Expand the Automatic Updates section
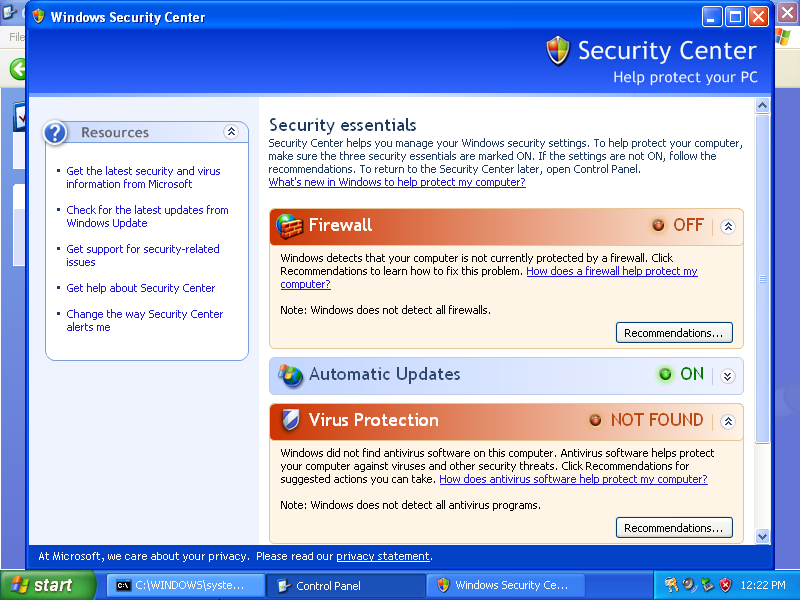 728,376
